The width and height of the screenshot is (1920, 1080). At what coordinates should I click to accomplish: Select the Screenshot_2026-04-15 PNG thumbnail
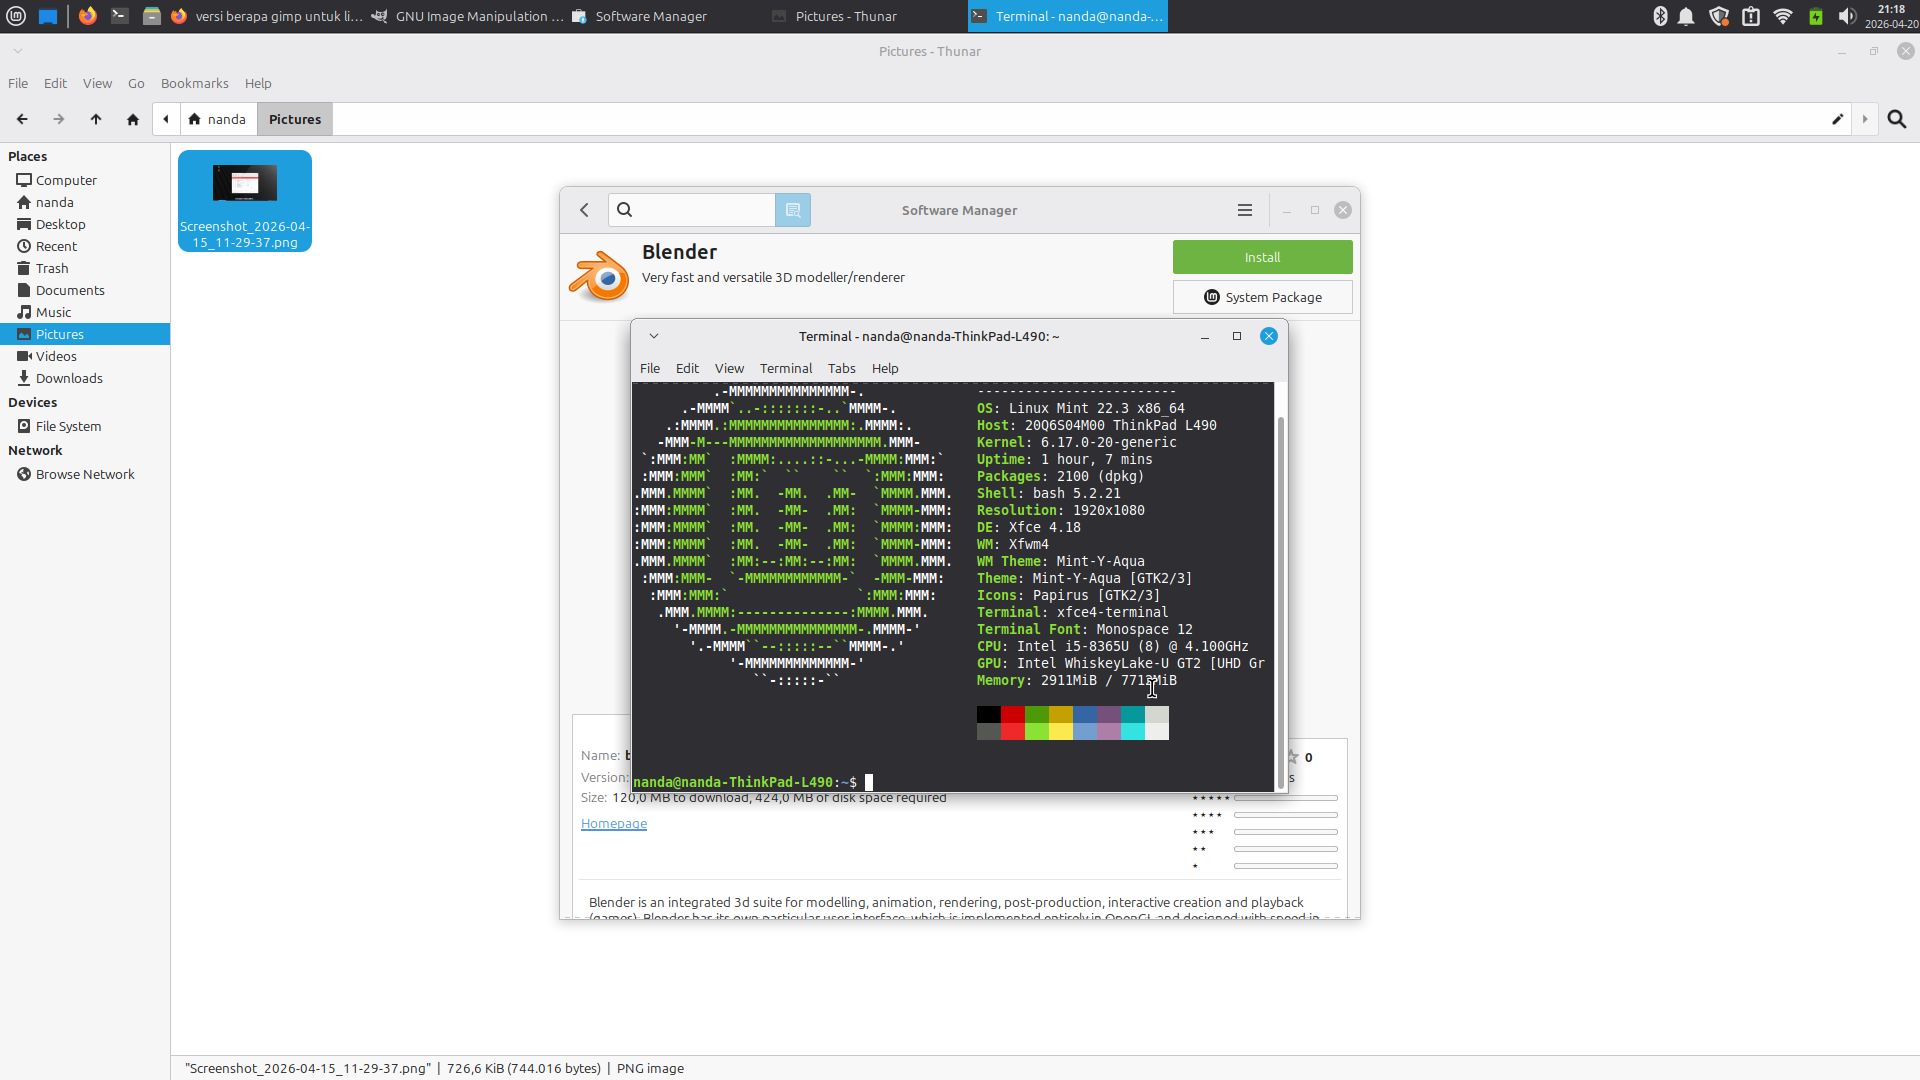245,201
